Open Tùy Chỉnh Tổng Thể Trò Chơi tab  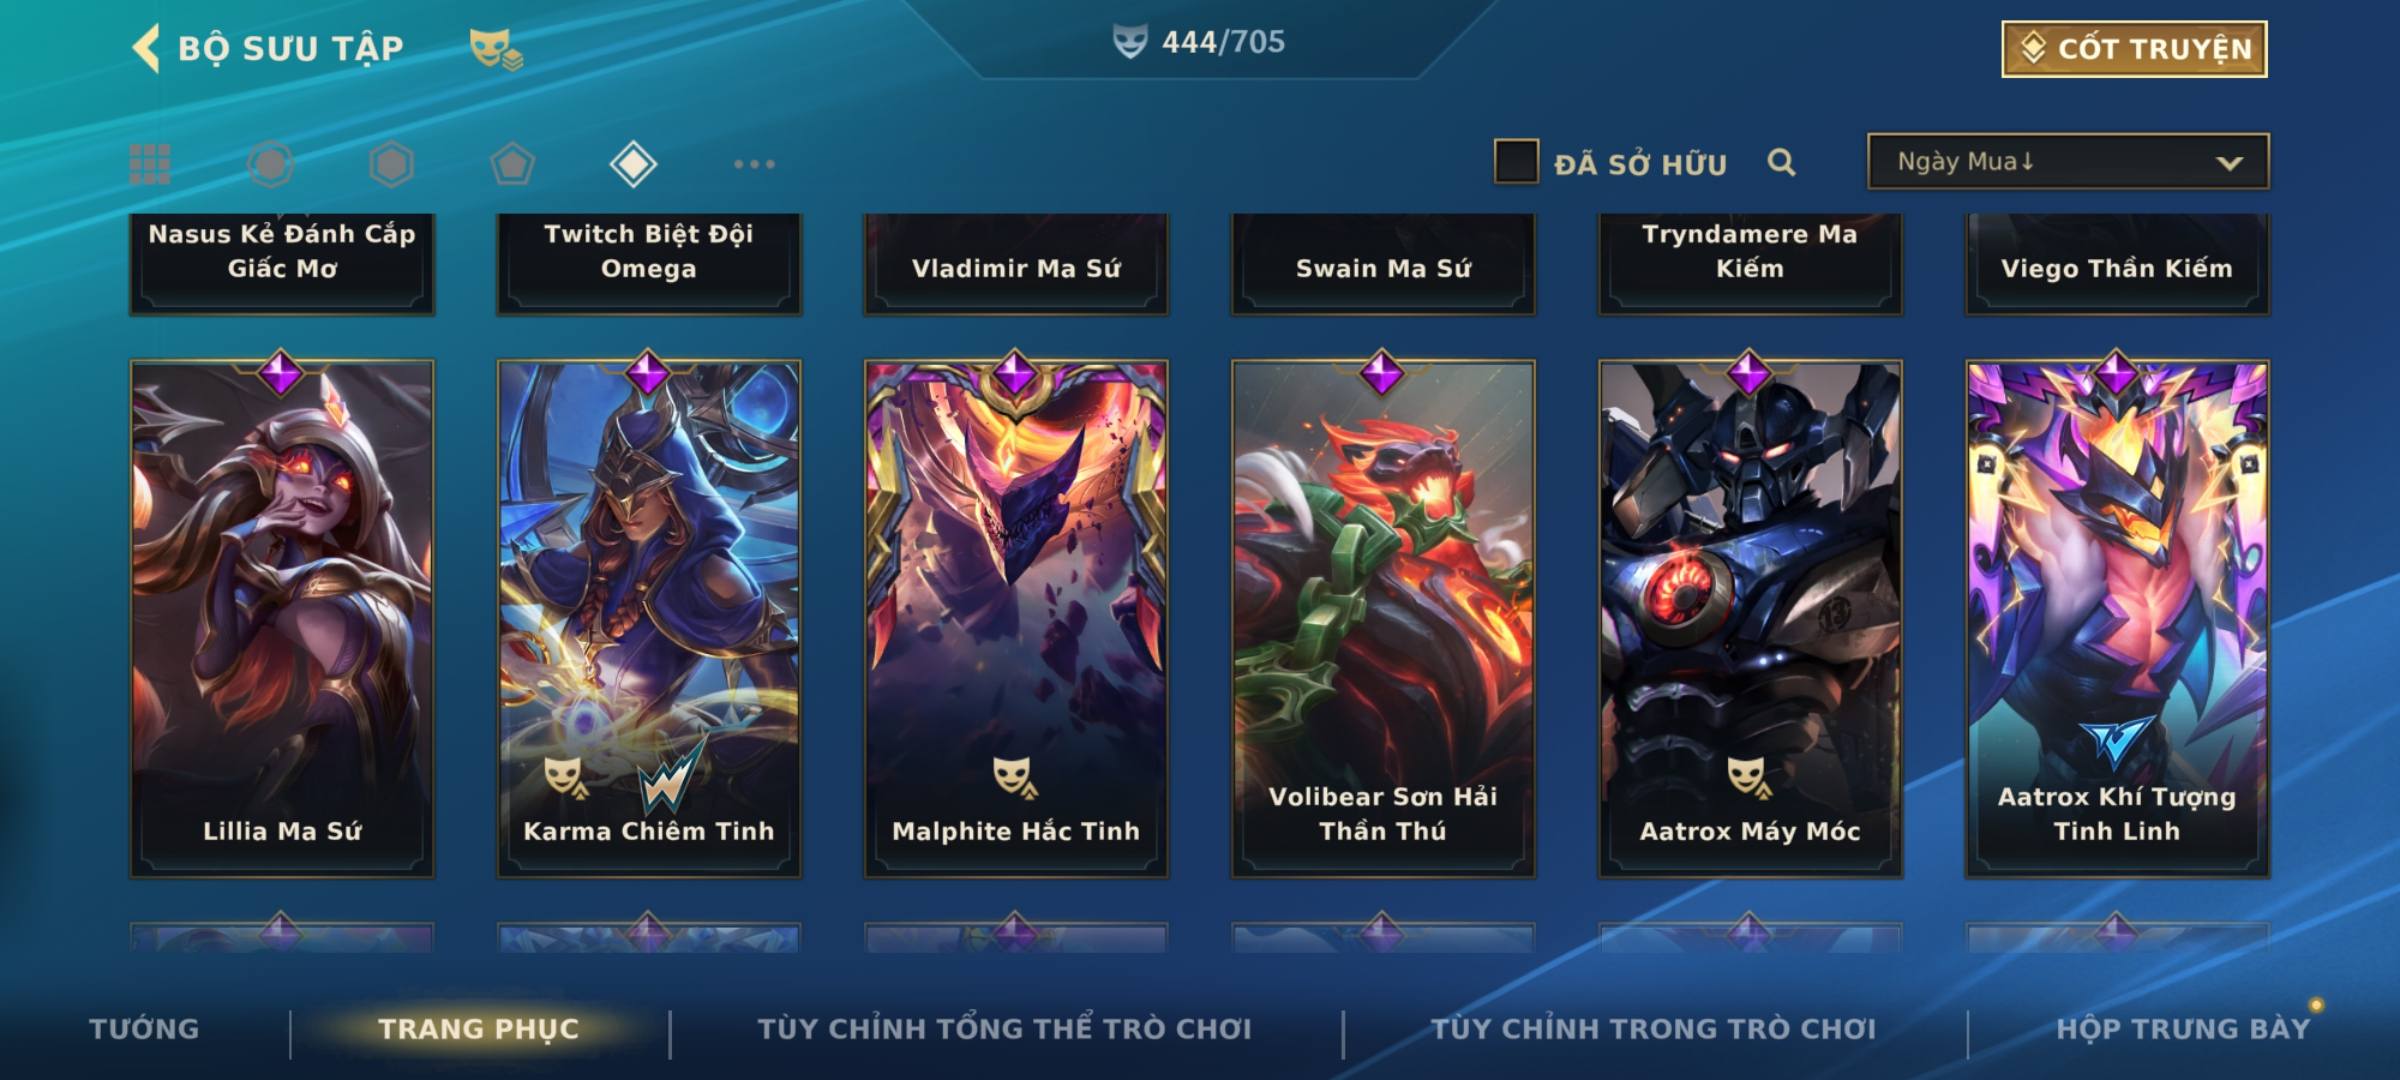(x=1004, y=1028)
